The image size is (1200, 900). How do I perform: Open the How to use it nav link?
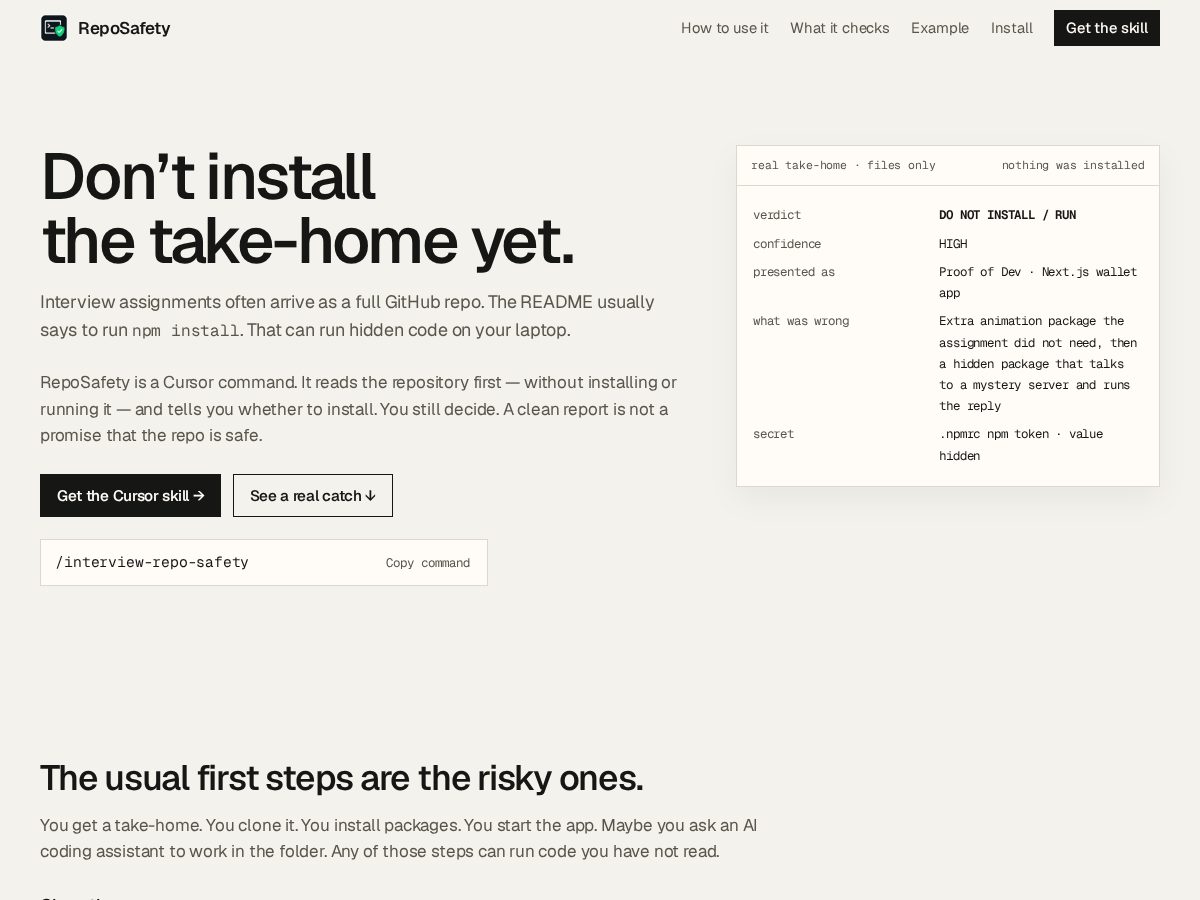pyautogui.click(x=725, y=28)
